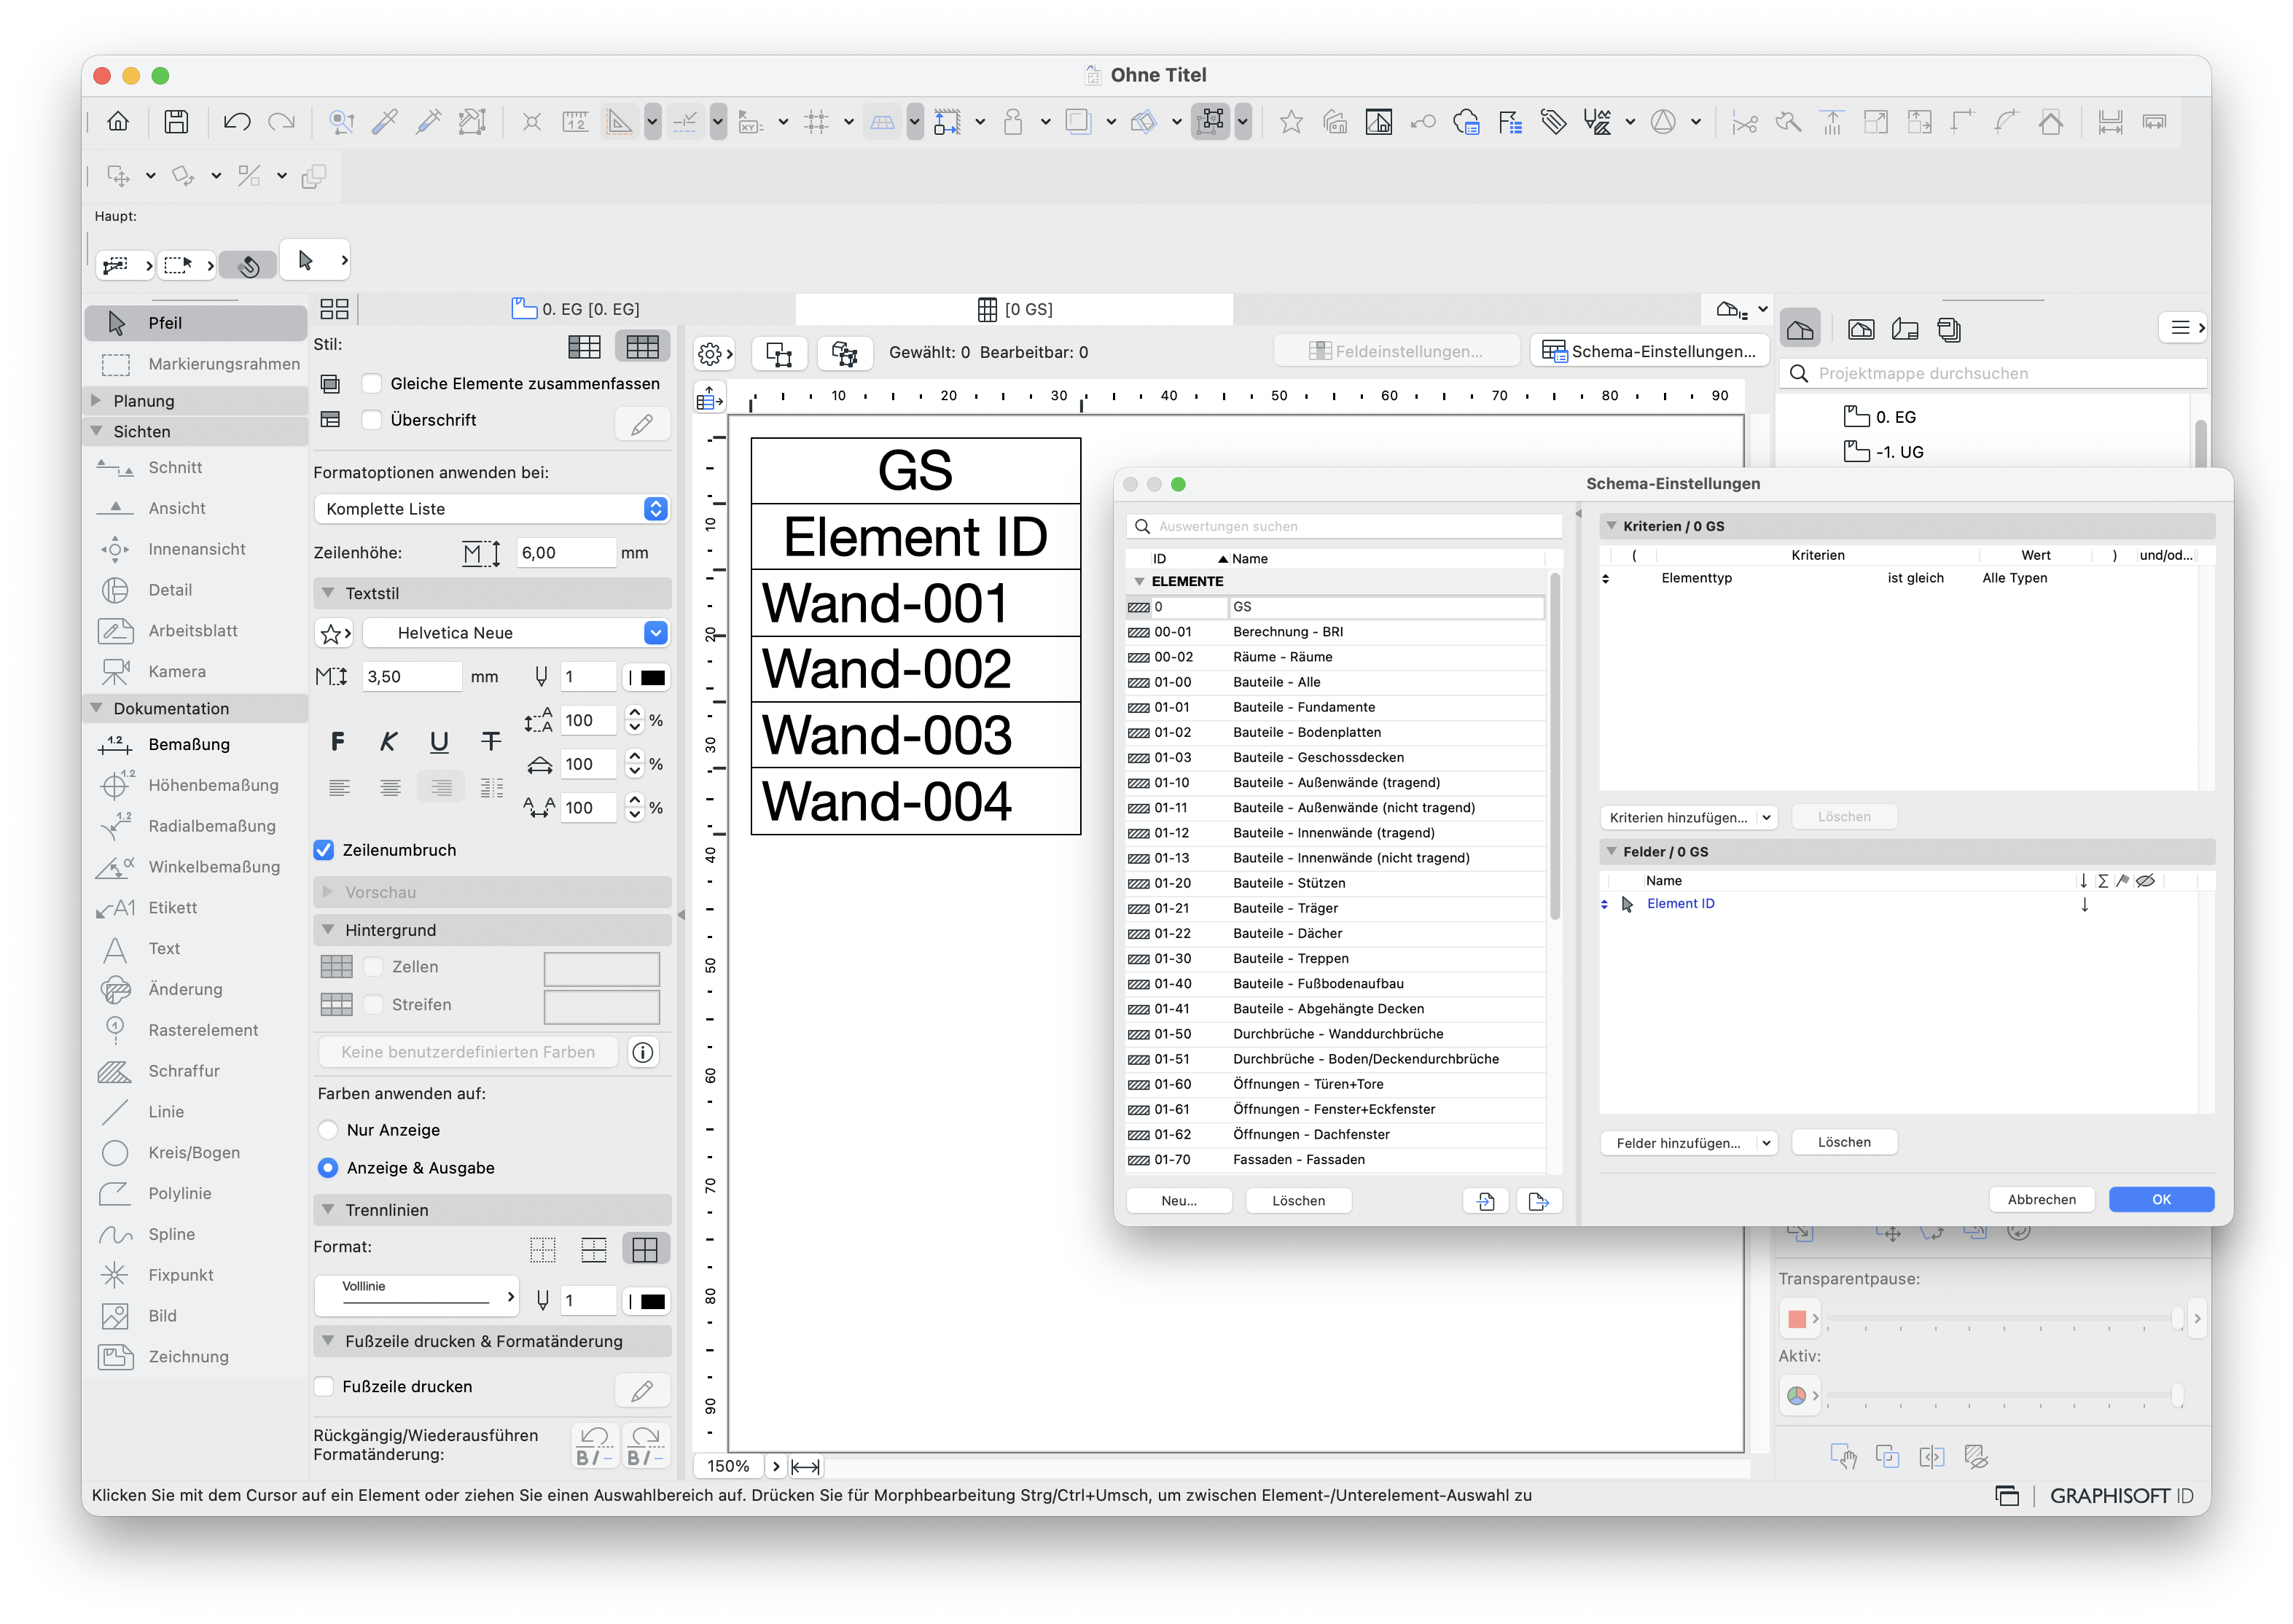Apply italic text style K
Image resolution: width=2293 pixels, height=1624 pixels.
coord(388,741)
